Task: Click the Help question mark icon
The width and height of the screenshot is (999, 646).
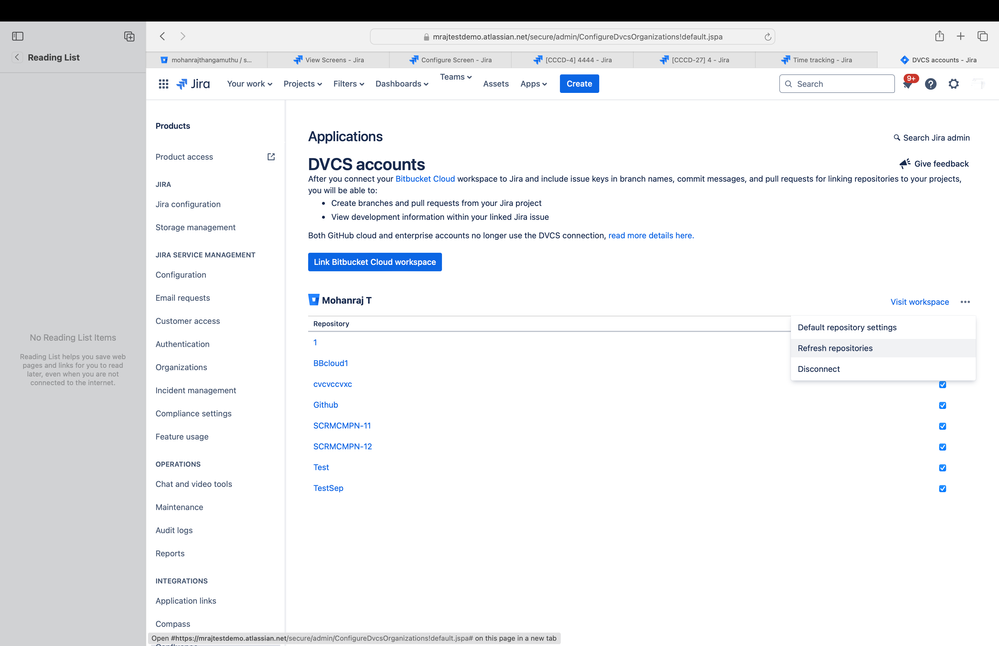Action: pyautogui.click(x=930, y=84)
